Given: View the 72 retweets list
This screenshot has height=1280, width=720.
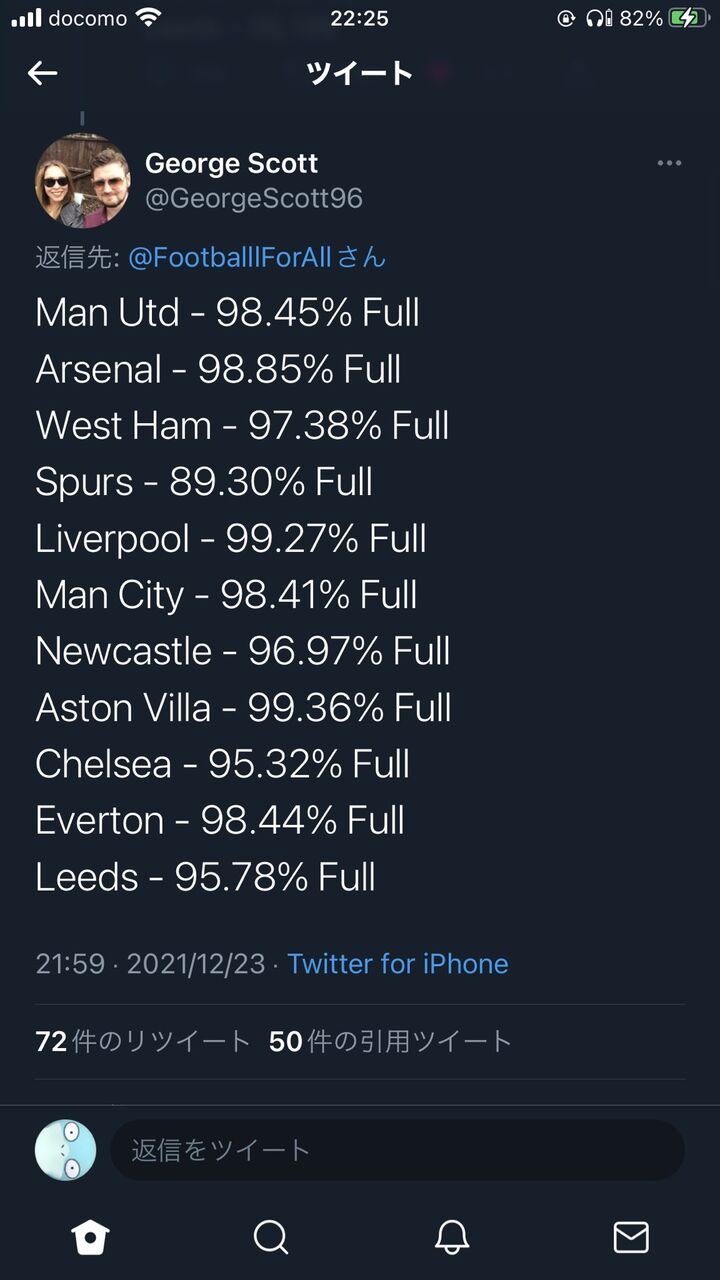Looking at the screenshot, I should [143, 1042].
